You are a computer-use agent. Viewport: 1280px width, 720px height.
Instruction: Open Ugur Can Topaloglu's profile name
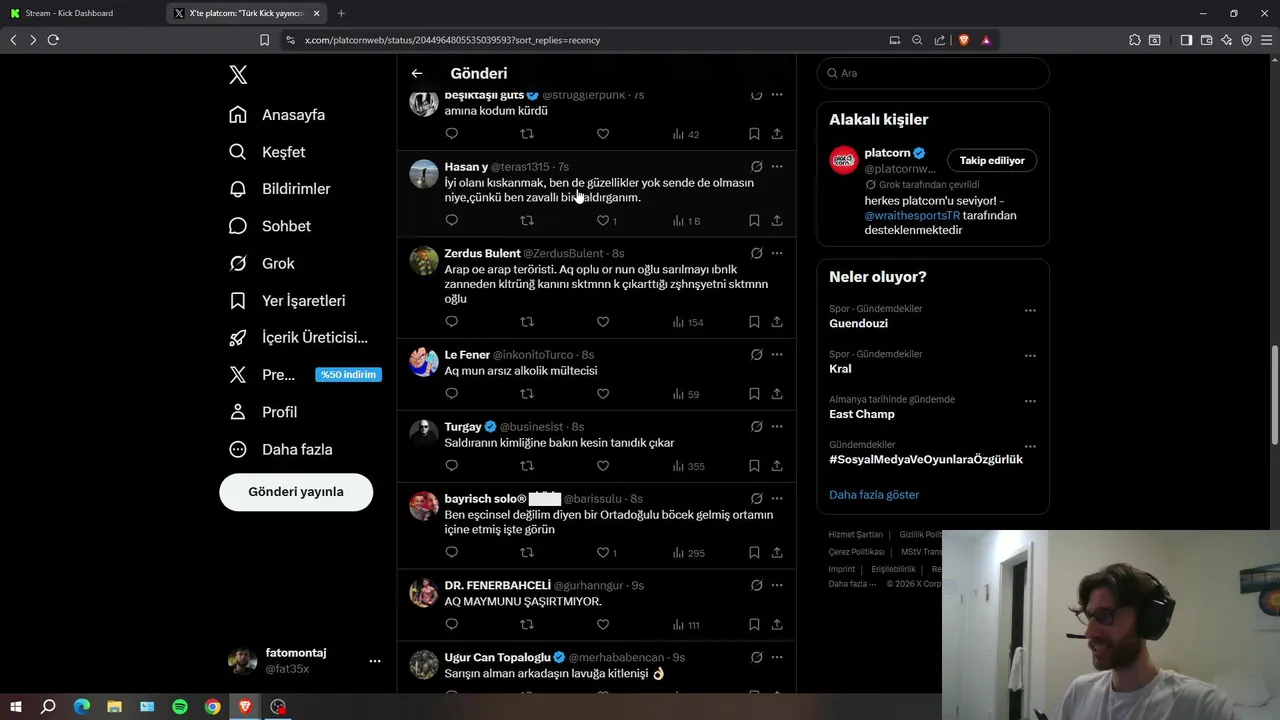[x=498, y=657]
